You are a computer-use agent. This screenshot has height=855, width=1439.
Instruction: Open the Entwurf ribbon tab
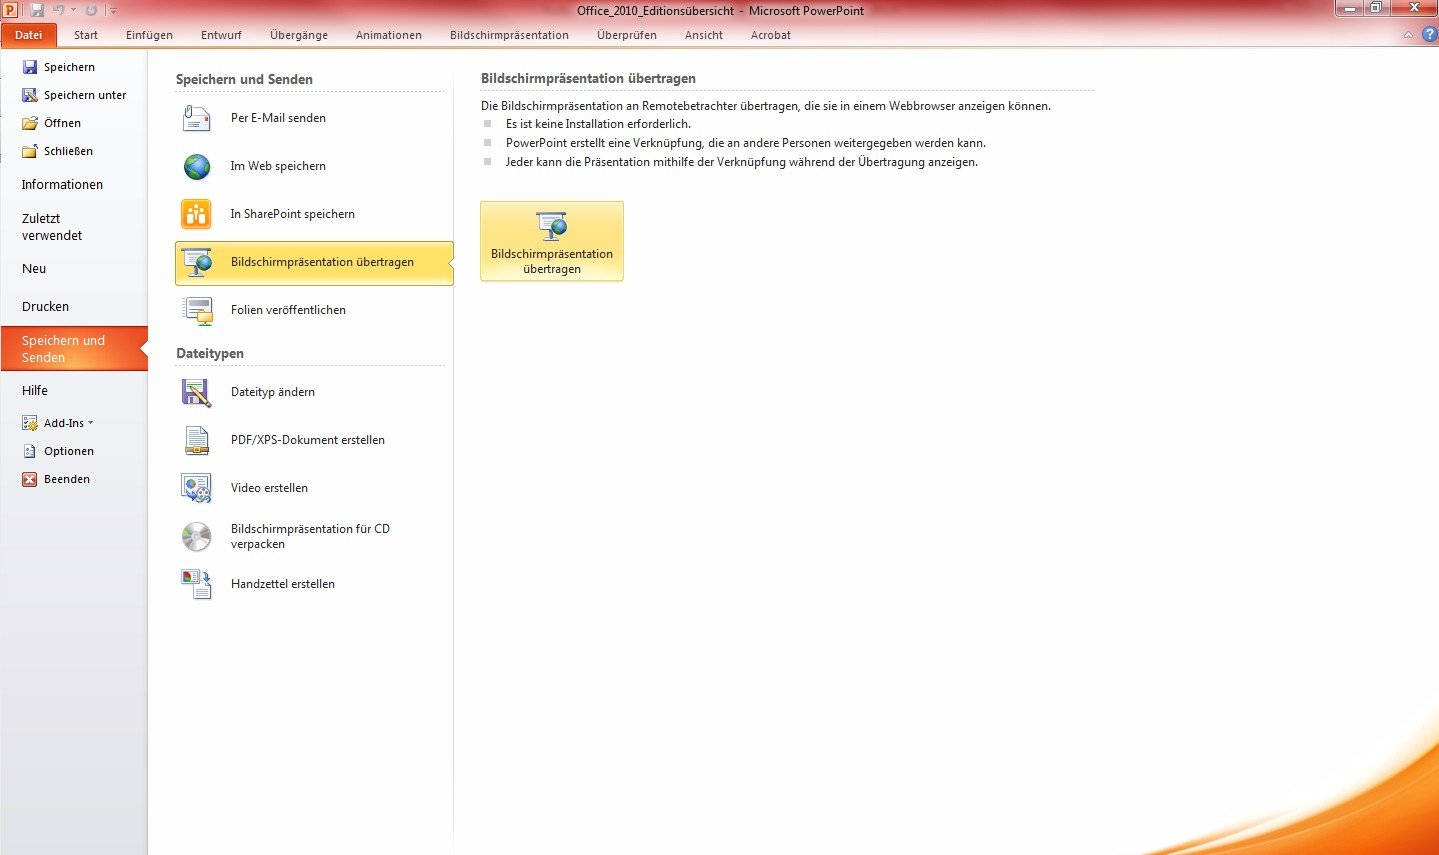221,35
